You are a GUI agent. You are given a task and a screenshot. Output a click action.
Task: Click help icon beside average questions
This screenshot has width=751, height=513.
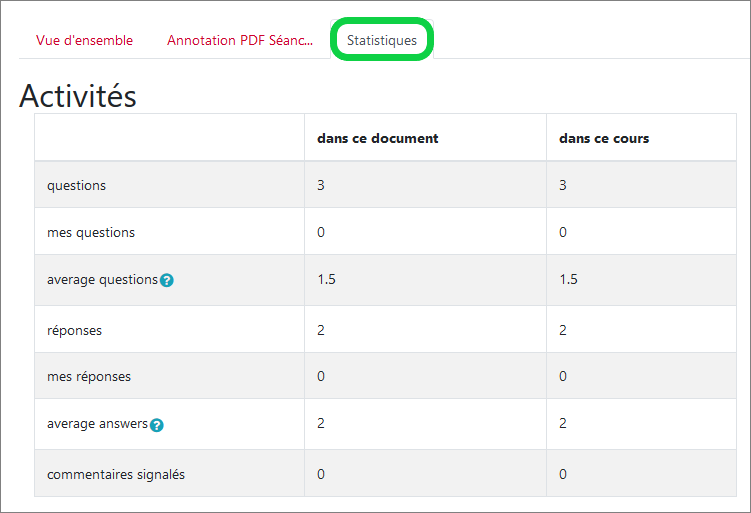[167, 281]
